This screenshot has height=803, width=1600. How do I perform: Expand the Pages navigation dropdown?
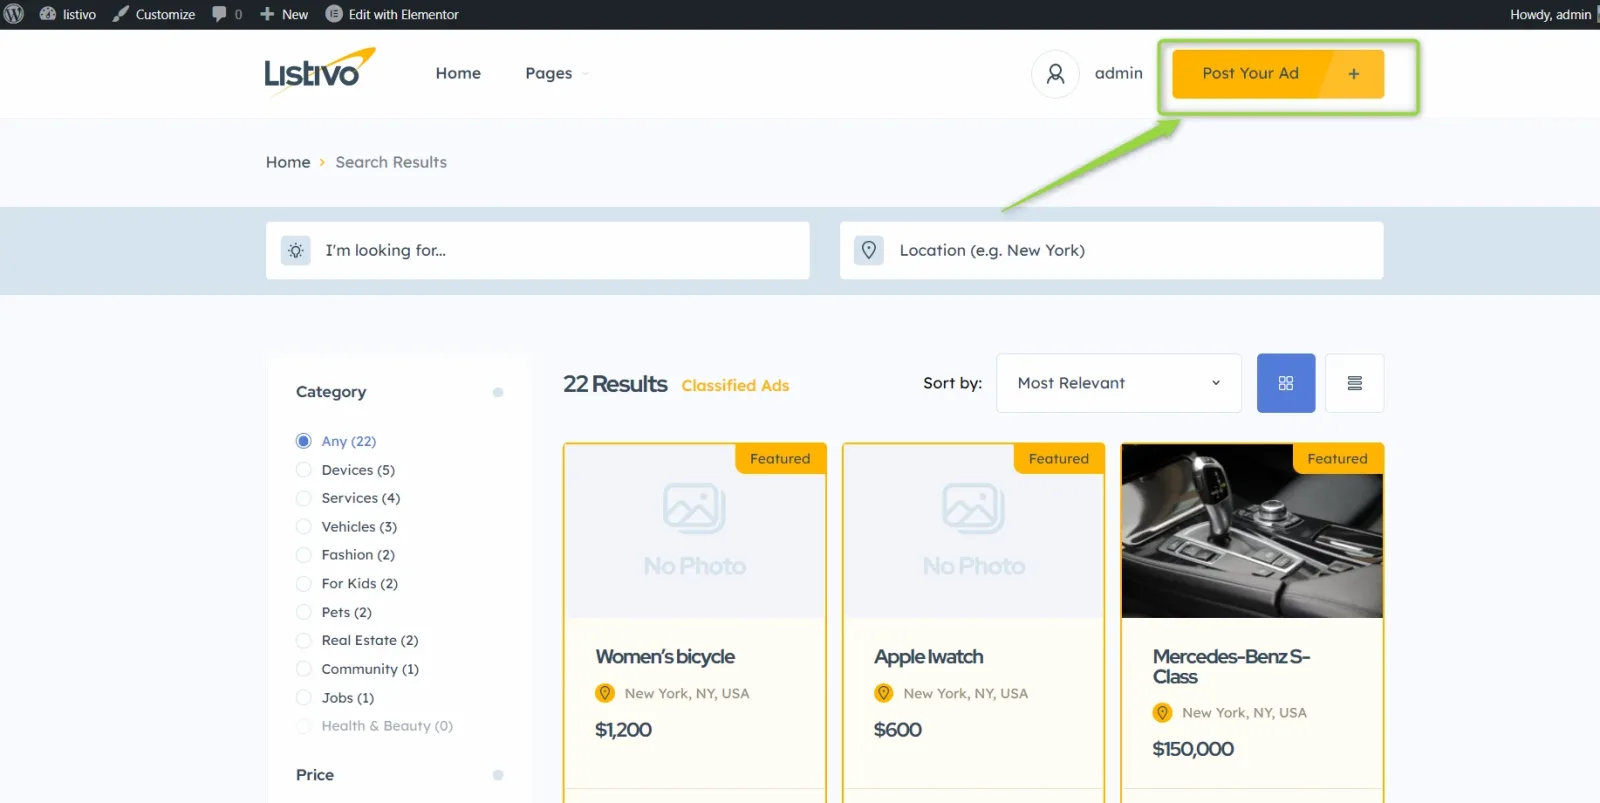tap(556, 73)
